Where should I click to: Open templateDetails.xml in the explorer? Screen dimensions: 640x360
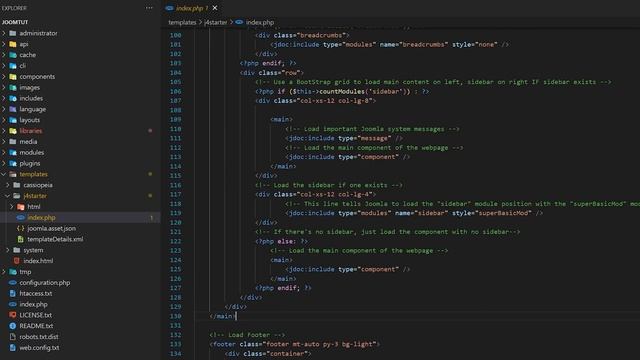point(55,239)
